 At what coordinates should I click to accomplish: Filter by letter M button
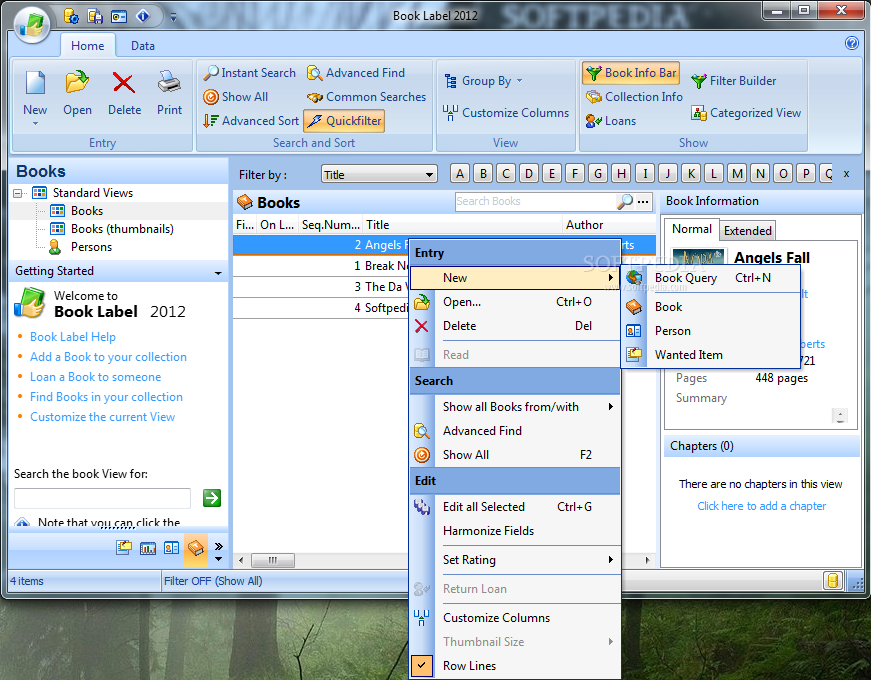(x=737, y=174)
